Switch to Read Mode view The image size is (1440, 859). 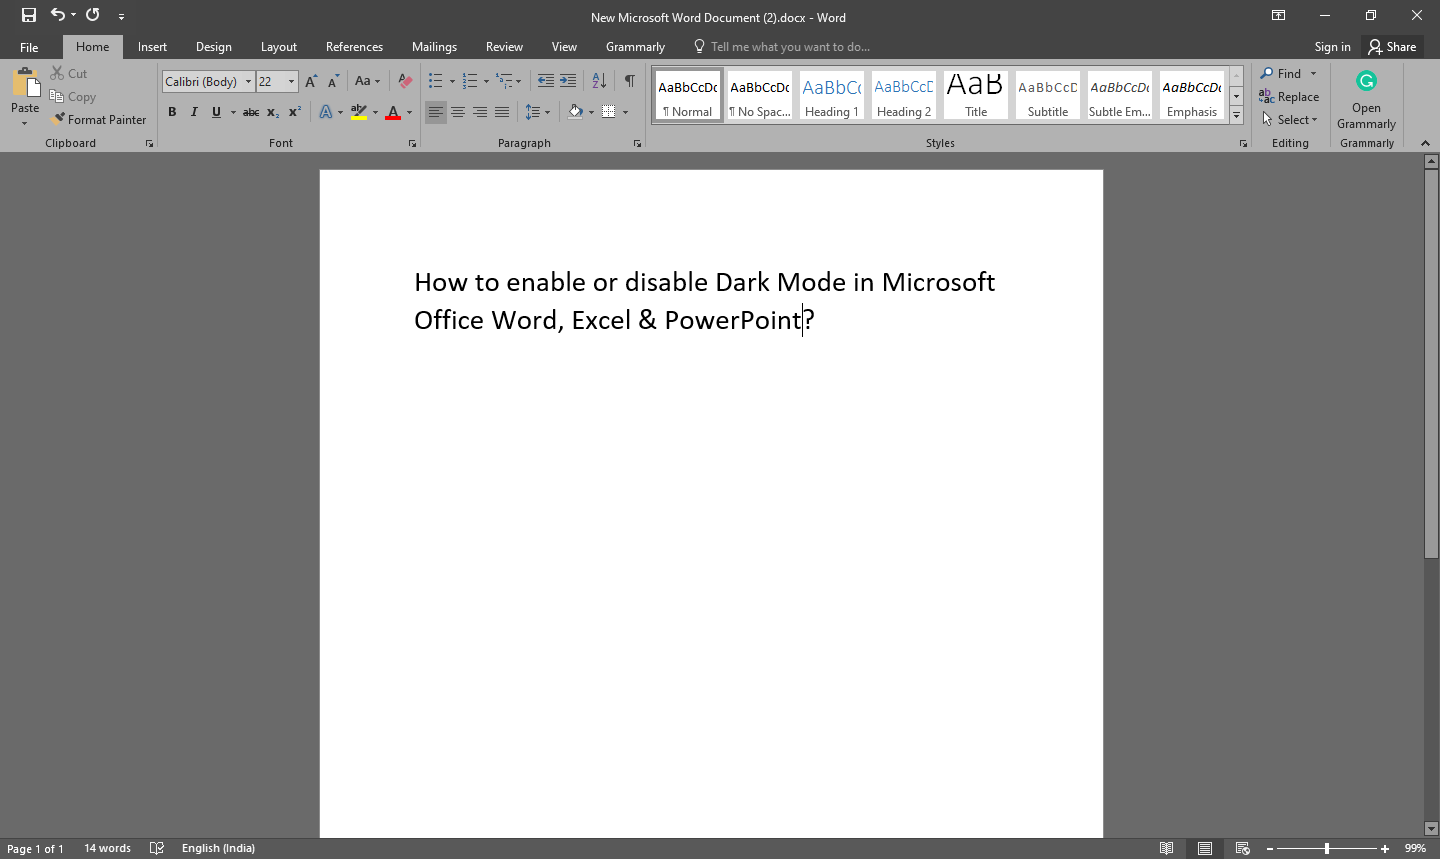1167,848
